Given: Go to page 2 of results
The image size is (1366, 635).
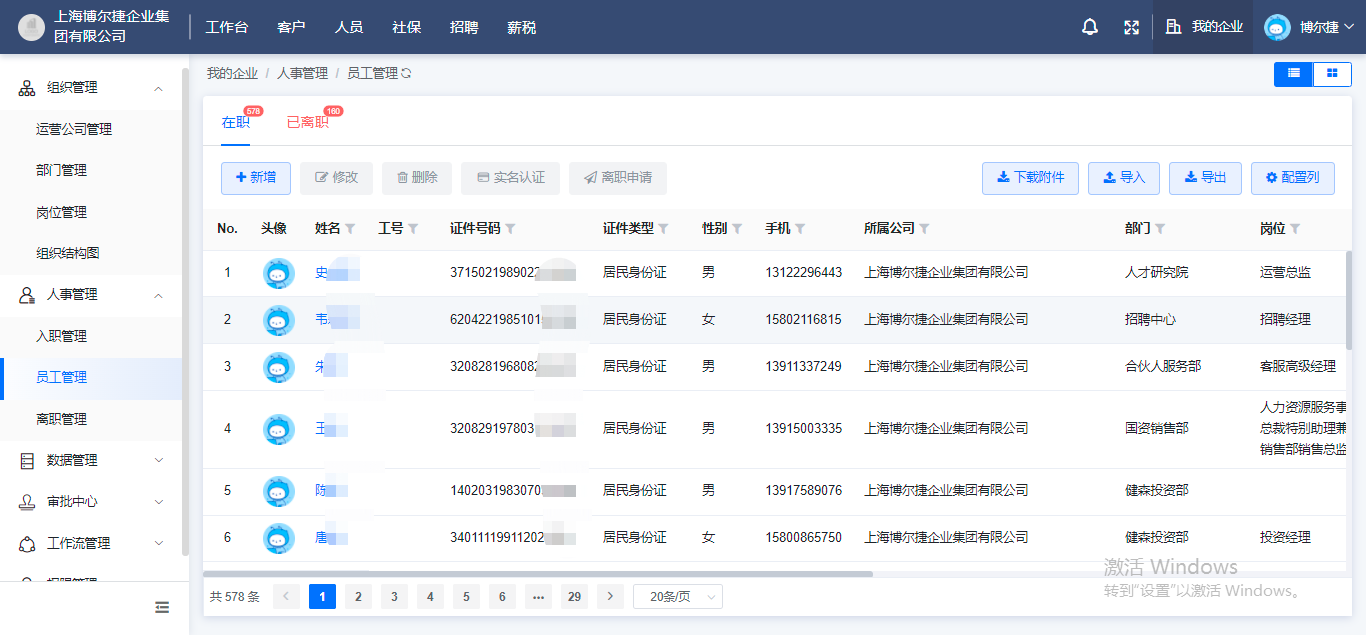Looking at the screenshot, I should point(358,597).
